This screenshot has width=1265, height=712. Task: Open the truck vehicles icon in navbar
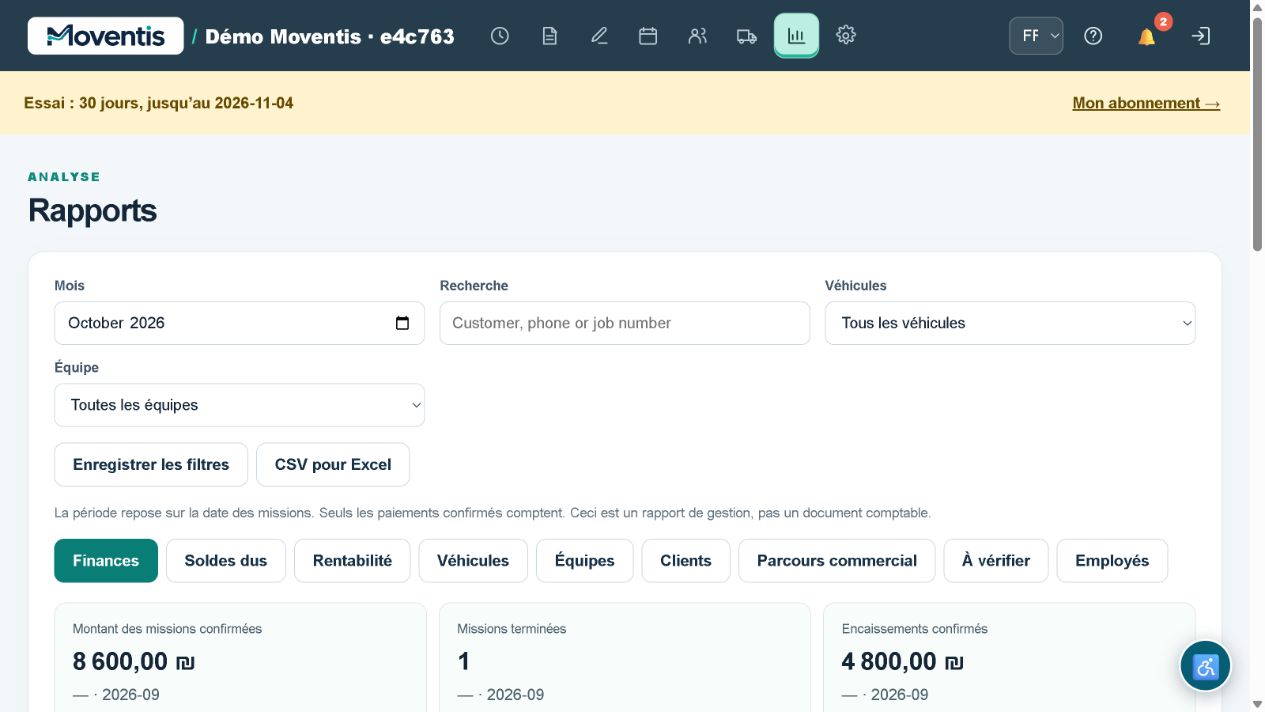pyautogui.click(x=747, y=36)
